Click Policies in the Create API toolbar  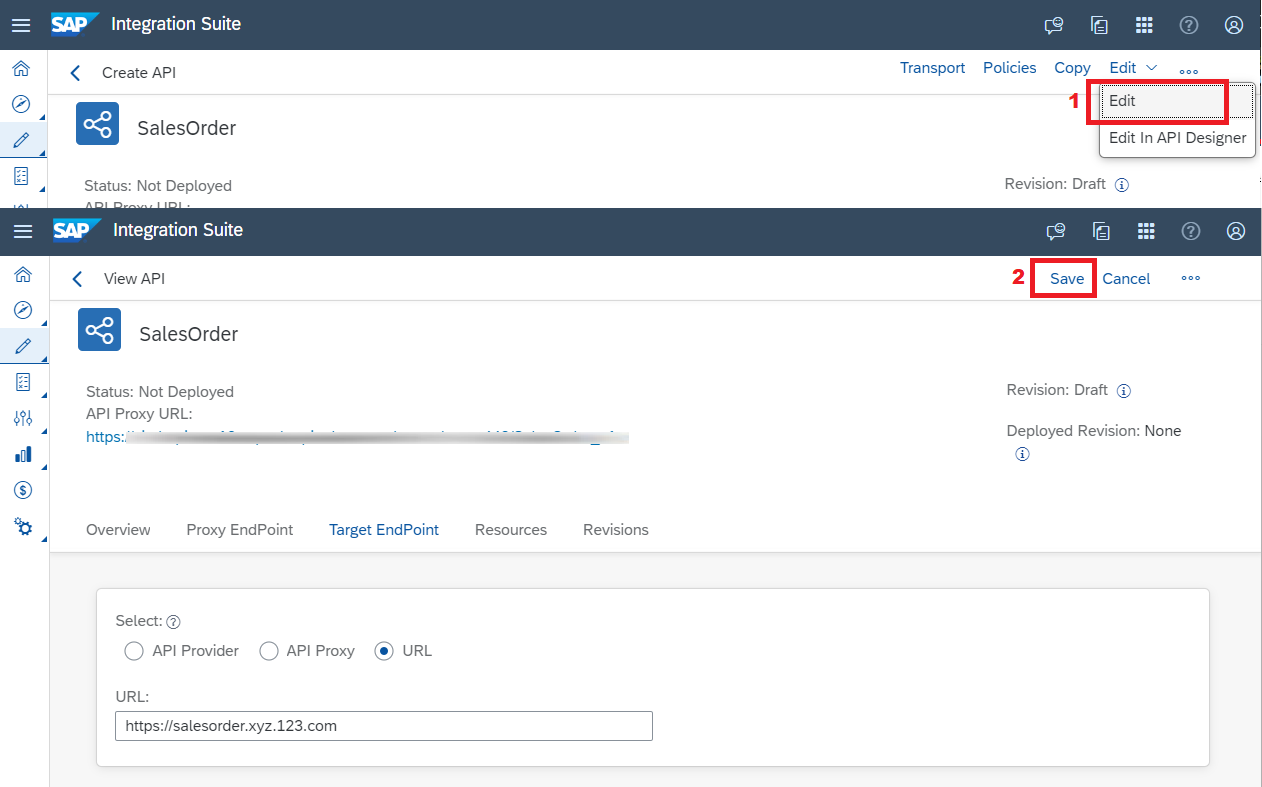tap(1010, 68)
